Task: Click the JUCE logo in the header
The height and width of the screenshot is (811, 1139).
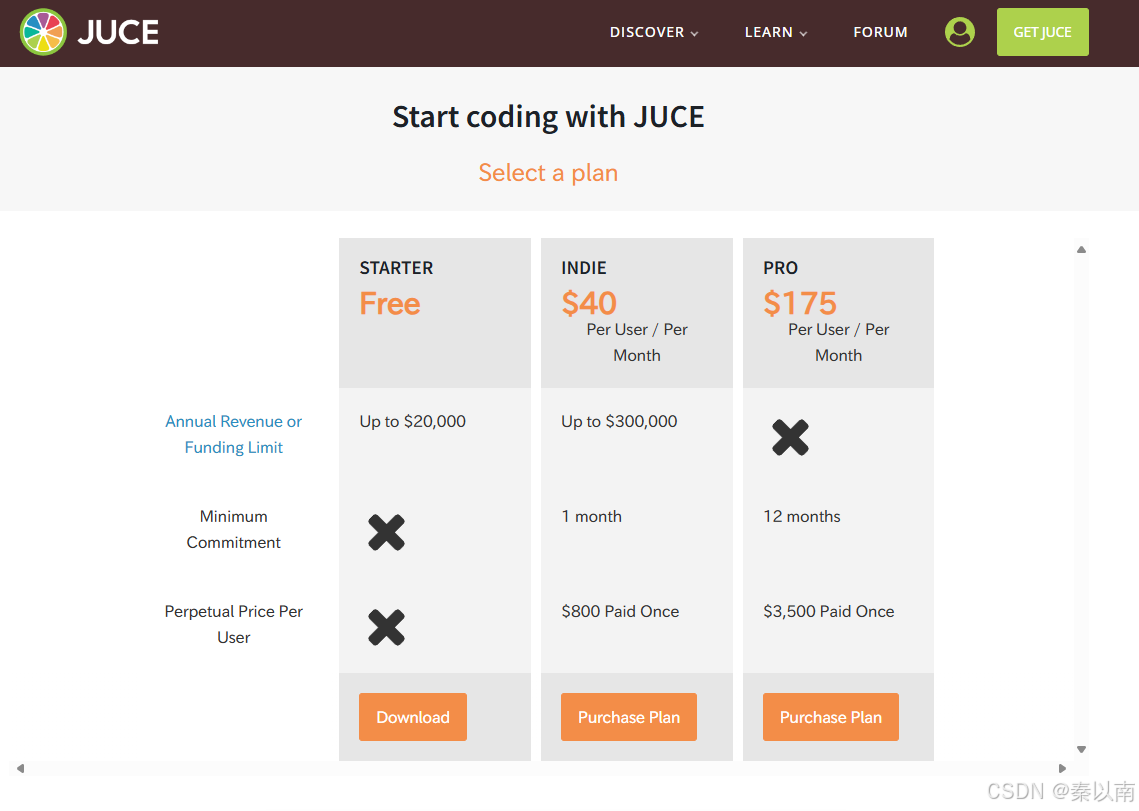Action: coord(89,32)
